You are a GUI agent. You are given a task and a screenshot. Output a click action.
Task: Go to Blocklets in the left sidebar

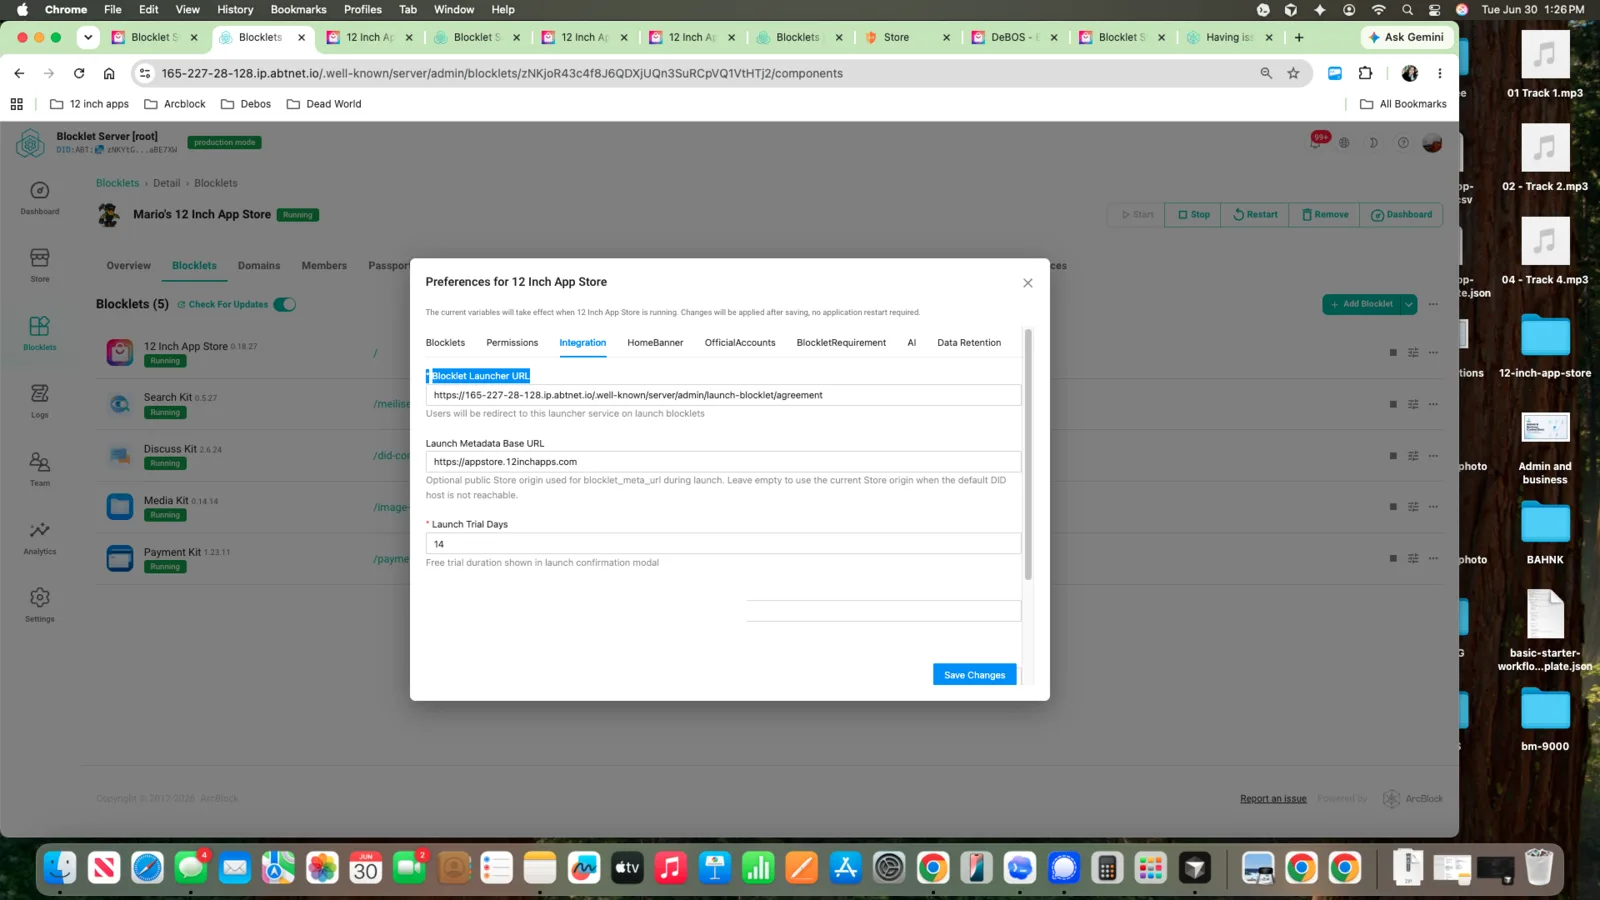coord(40,334)
